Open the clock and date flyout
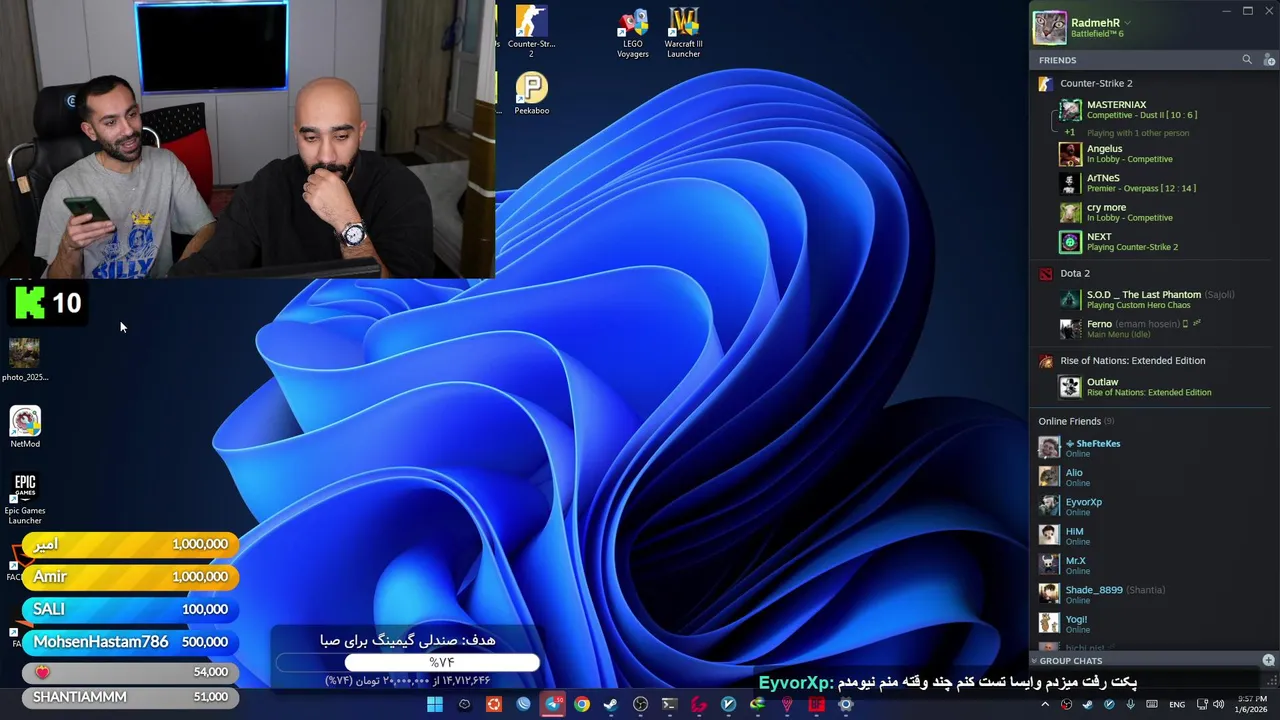The height and width of the screenshot is (720, 1280). (x=1252, y=704)
